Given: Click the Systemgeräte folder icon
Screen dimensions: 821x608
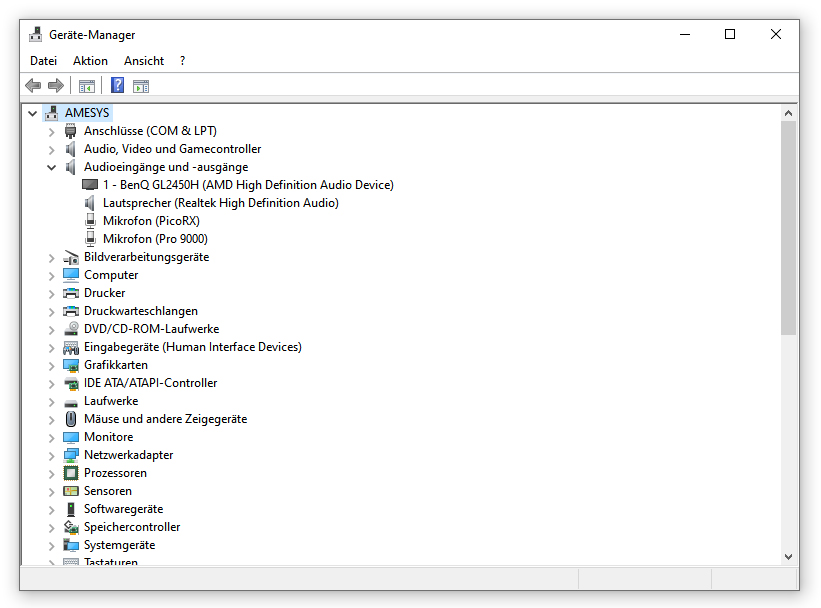Looking at the screenshot, I should 71,545.
